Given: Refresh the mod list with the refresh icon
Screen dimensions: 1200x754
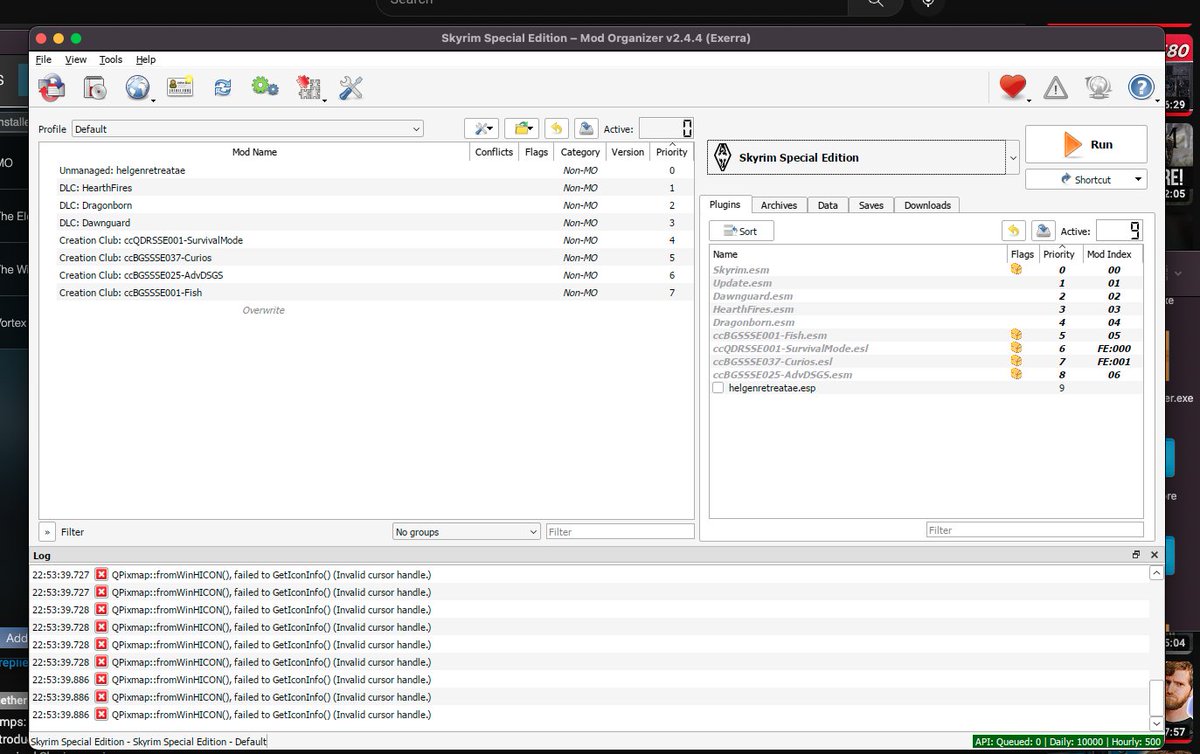Looking at the screenshot, I should (222, 87).
